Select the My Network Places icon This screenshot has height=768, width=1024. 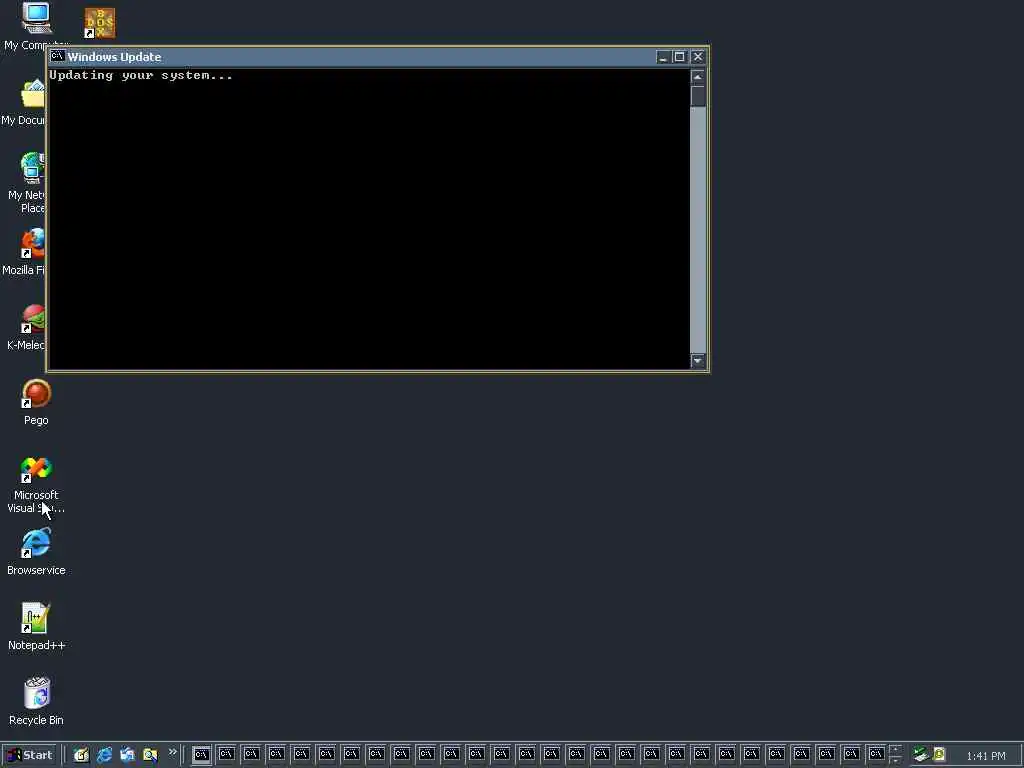(32, 168)
